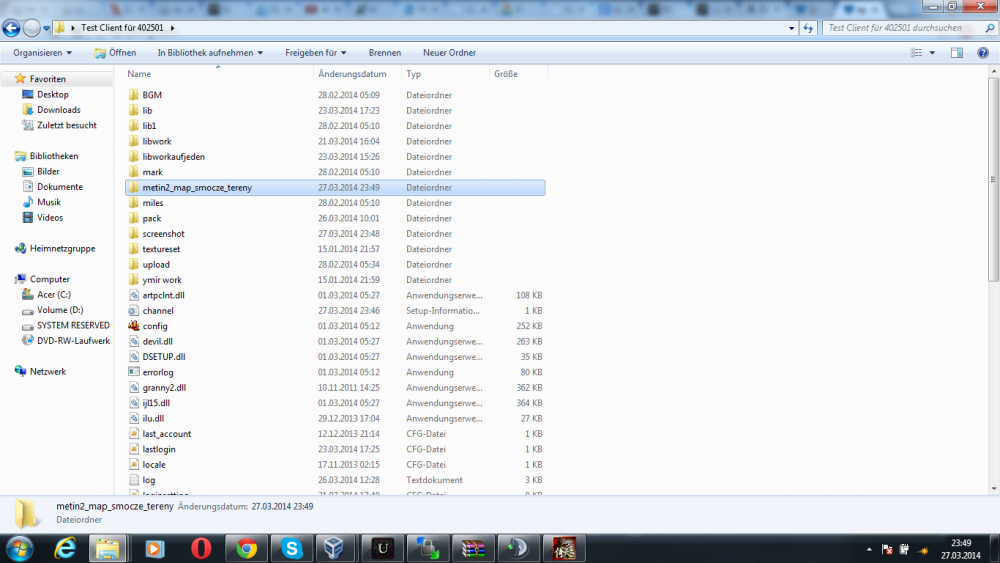Click the vertical scrollbar of the file list
Viewport: 1000px width, 563px height.
point(992,180)
